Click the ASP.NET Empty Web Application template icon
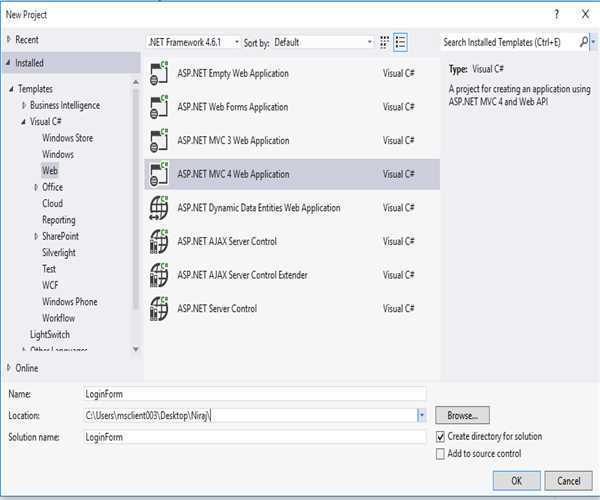 click(x=159, y=74)
